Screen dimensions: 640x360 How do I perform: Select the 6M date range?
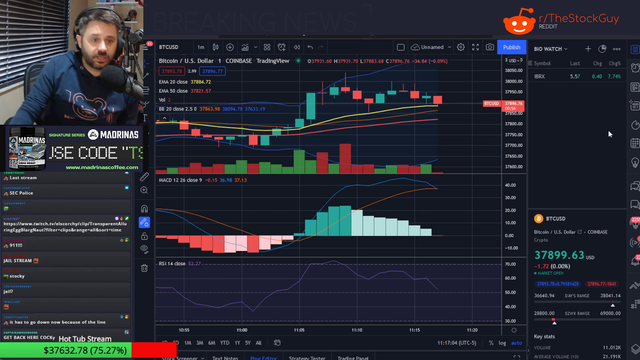211,343
